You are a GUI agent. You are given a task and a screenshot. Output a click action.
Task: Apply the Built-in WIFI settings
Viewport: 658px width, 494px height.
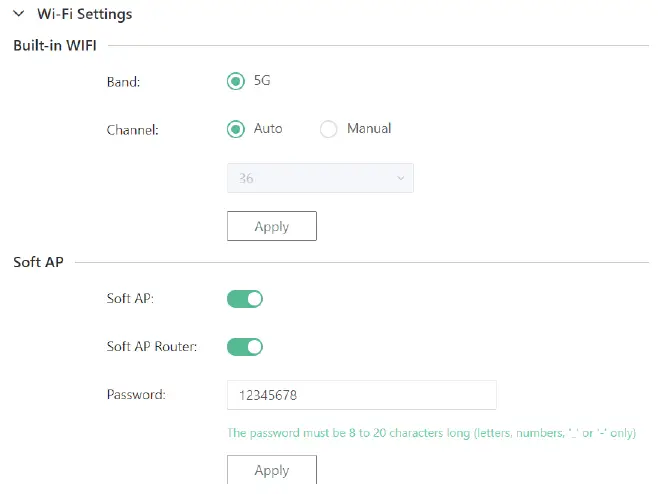tap(272, 226)
